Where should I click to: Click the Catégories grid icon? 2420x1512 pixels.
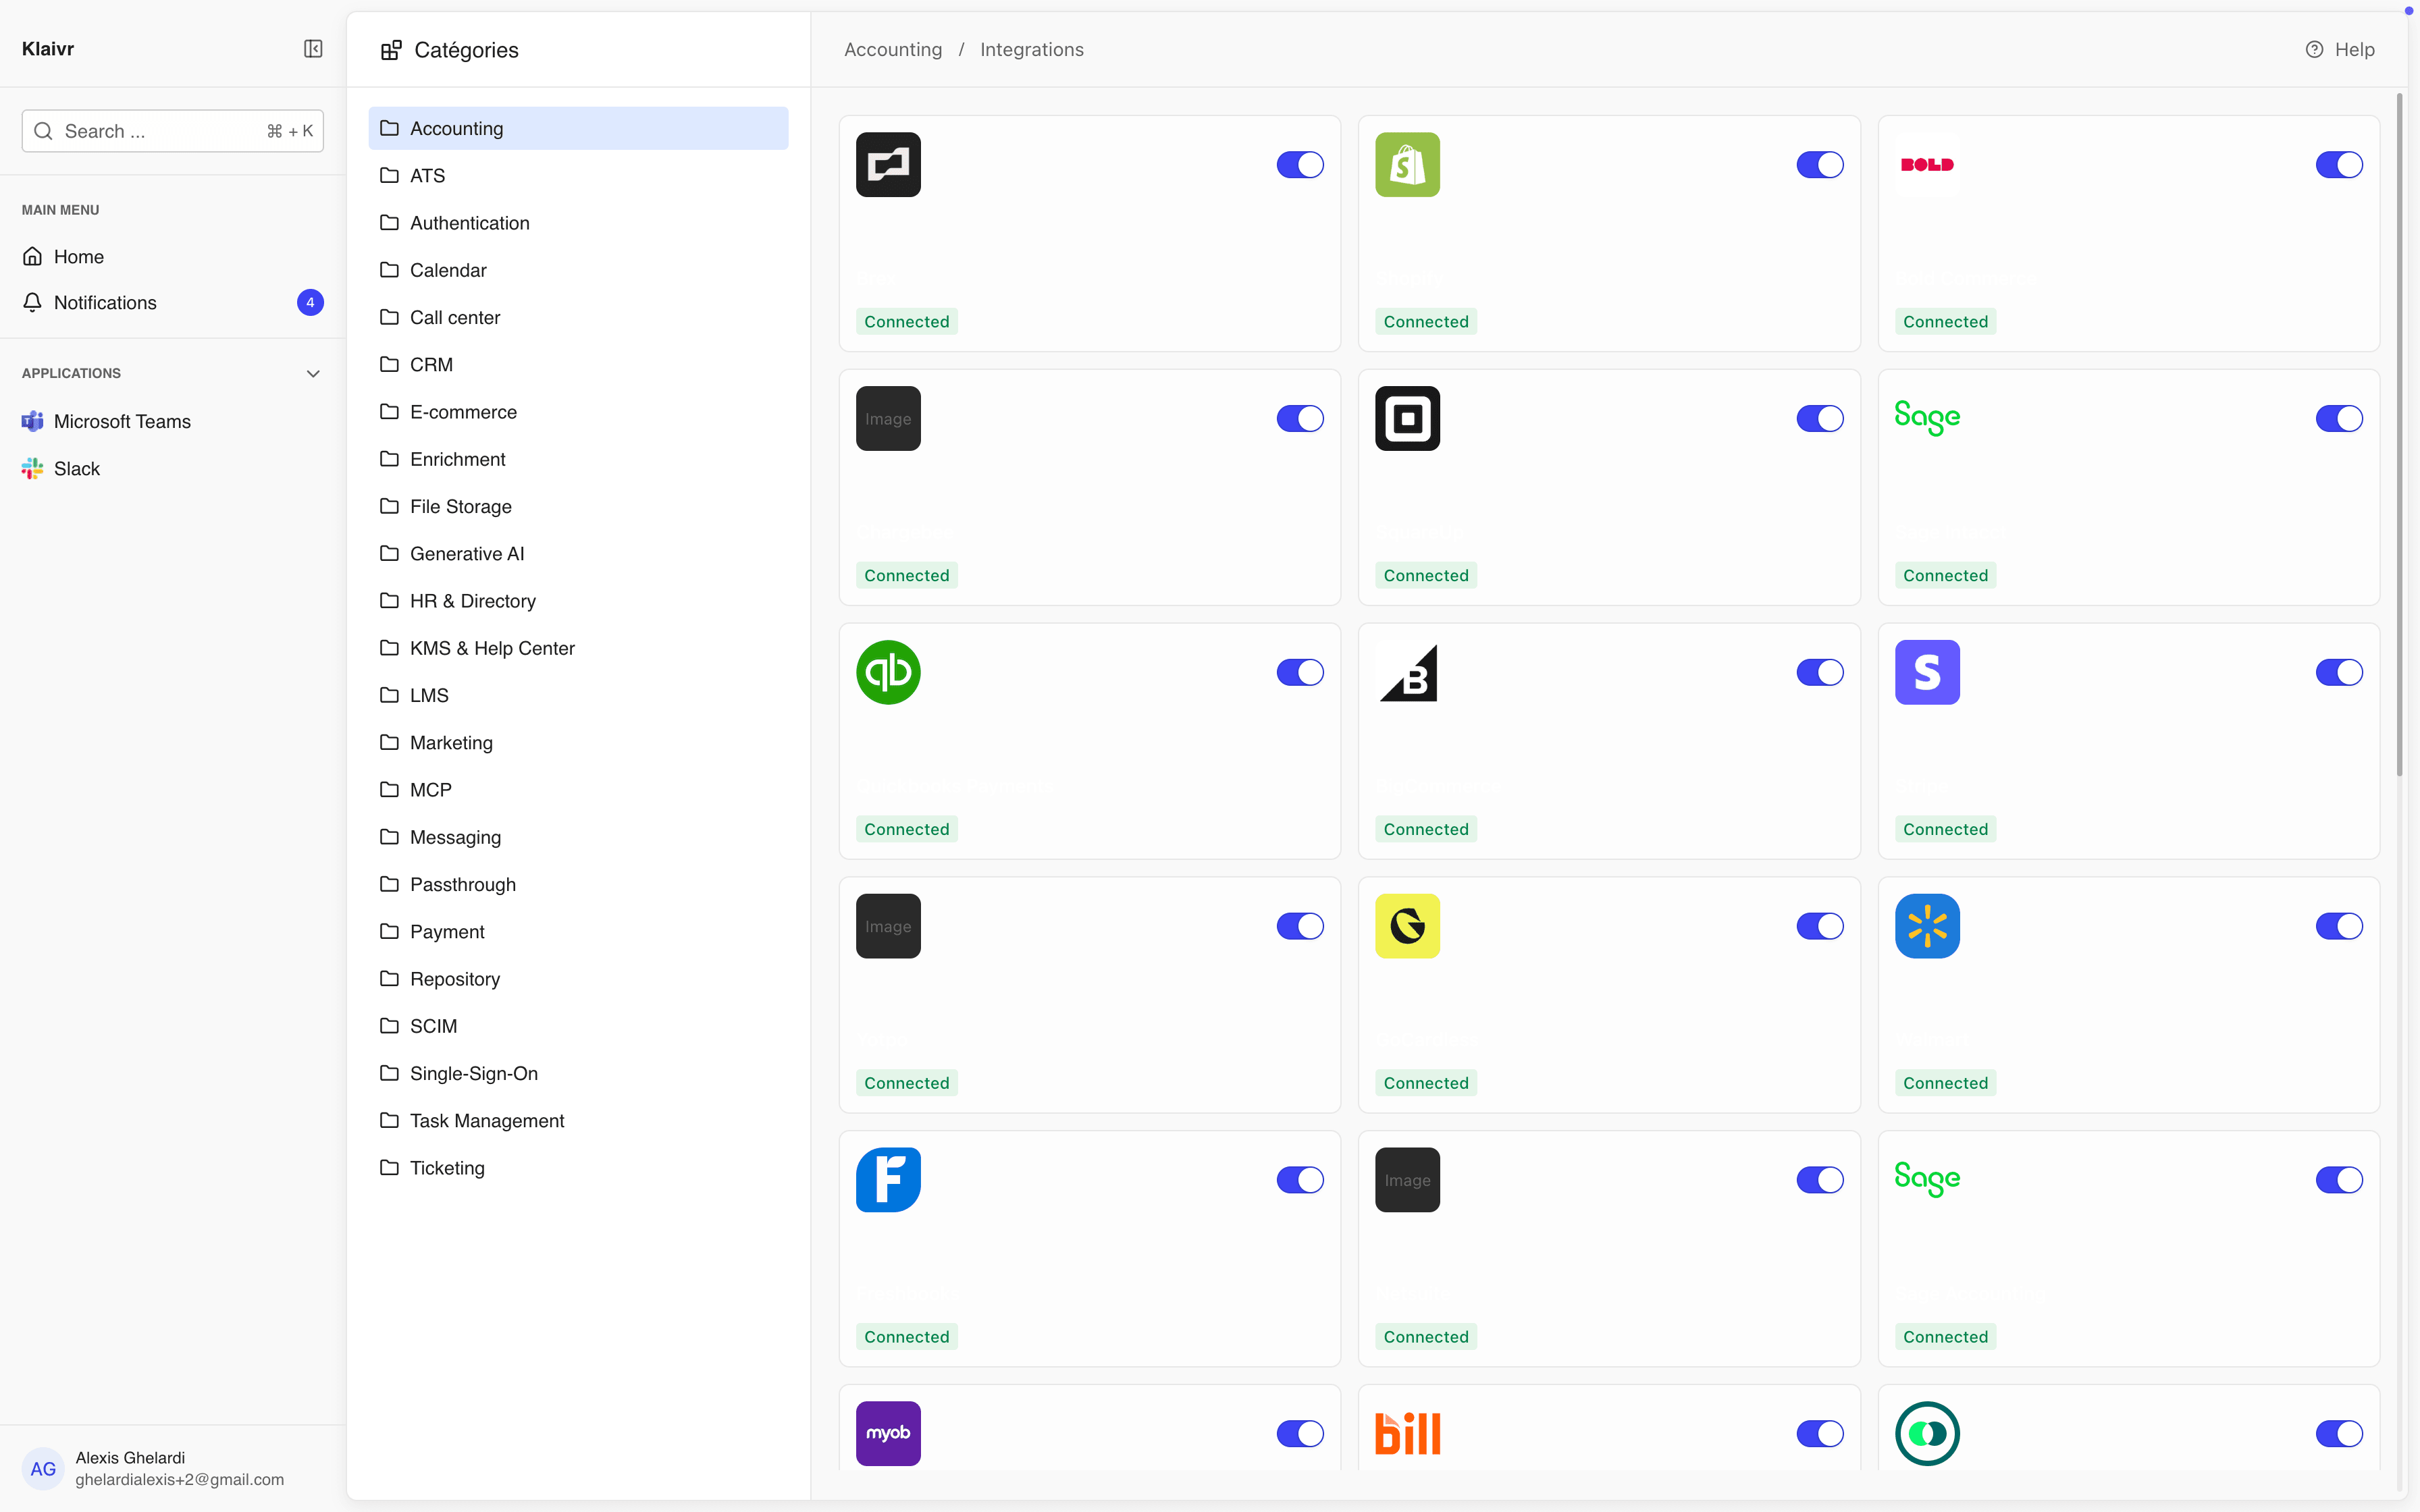pos(391,50)
